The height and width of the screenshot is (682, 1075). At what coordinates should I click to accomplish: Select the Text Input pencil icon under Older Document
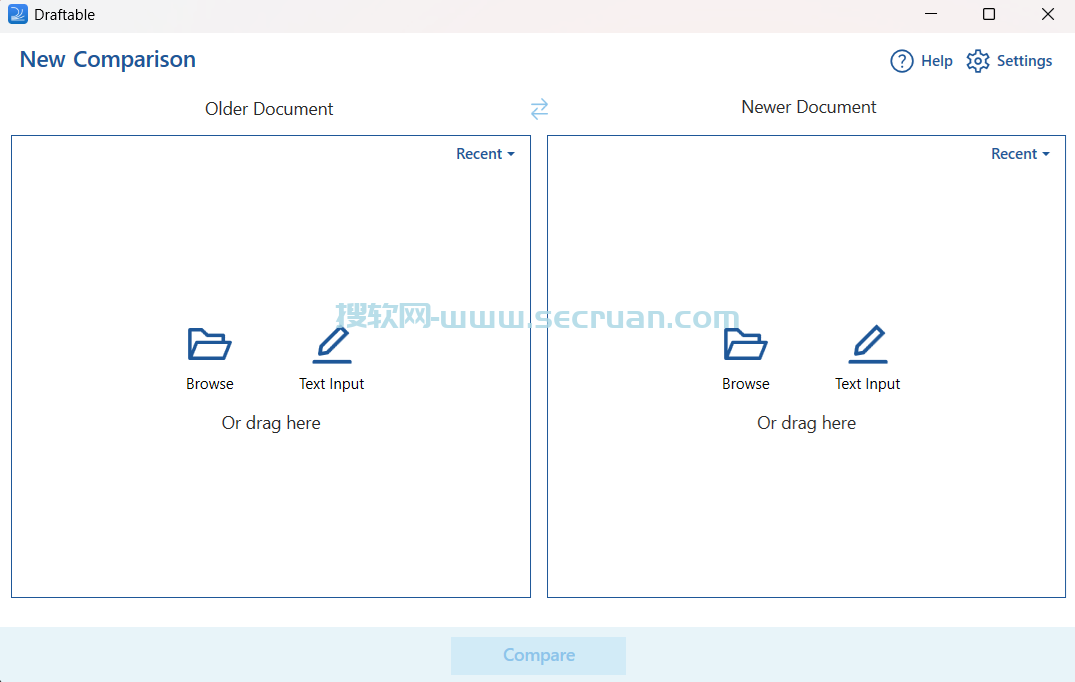pyautogui.click(x=333, y=344)
